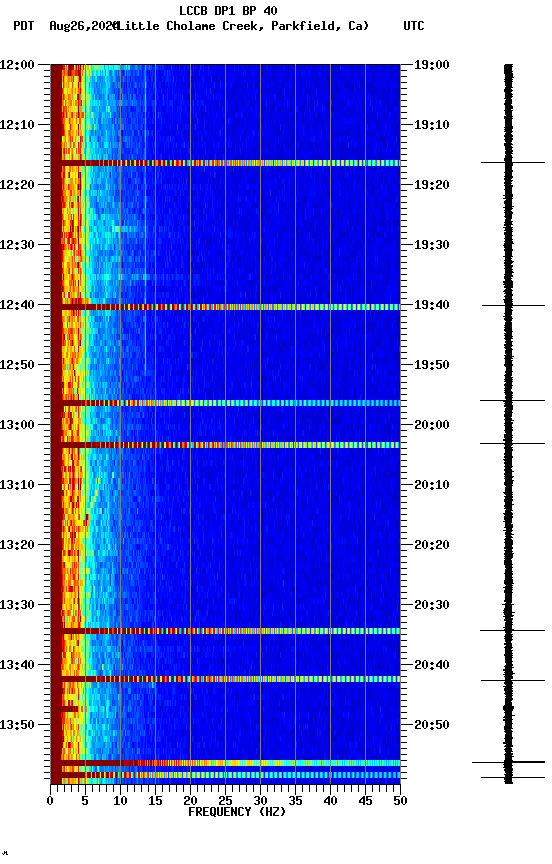The width and height of the screenshot is (552, 864).
Task: Click the '5' frequency axis tick label
Action: 85,801
